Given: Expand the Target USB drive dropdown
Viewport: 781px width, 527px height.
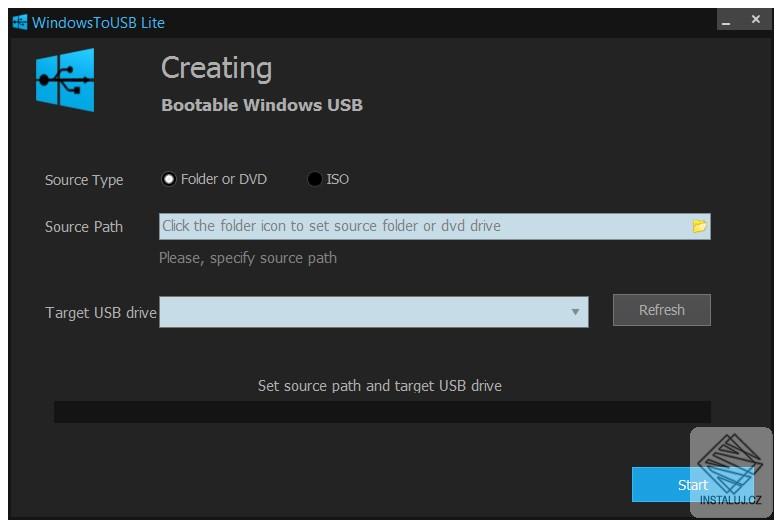Looking at the screenshot, I should (575, 312).
